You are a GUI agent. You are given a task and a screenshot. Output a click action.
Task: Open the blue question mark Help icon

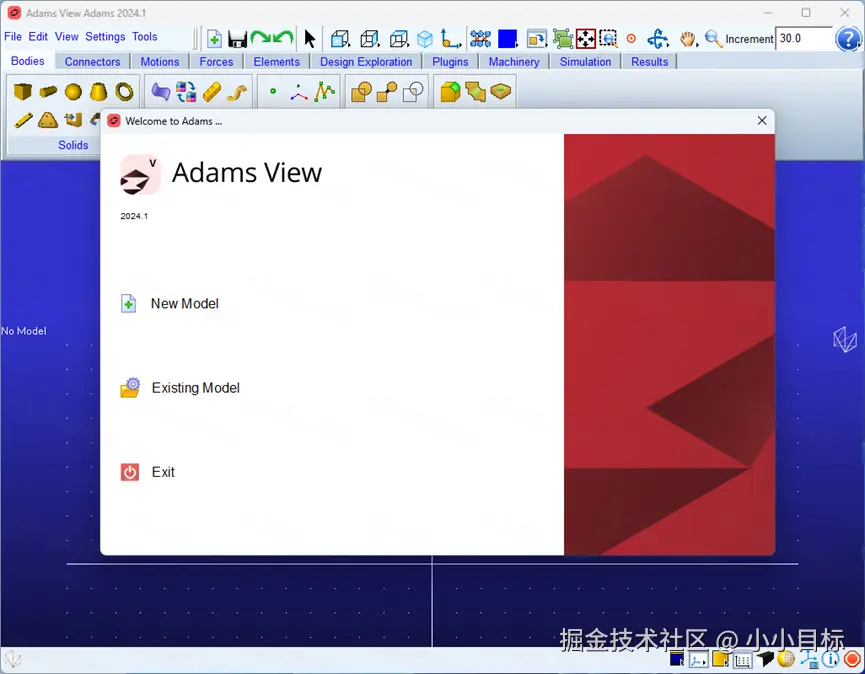coord(848,39)
